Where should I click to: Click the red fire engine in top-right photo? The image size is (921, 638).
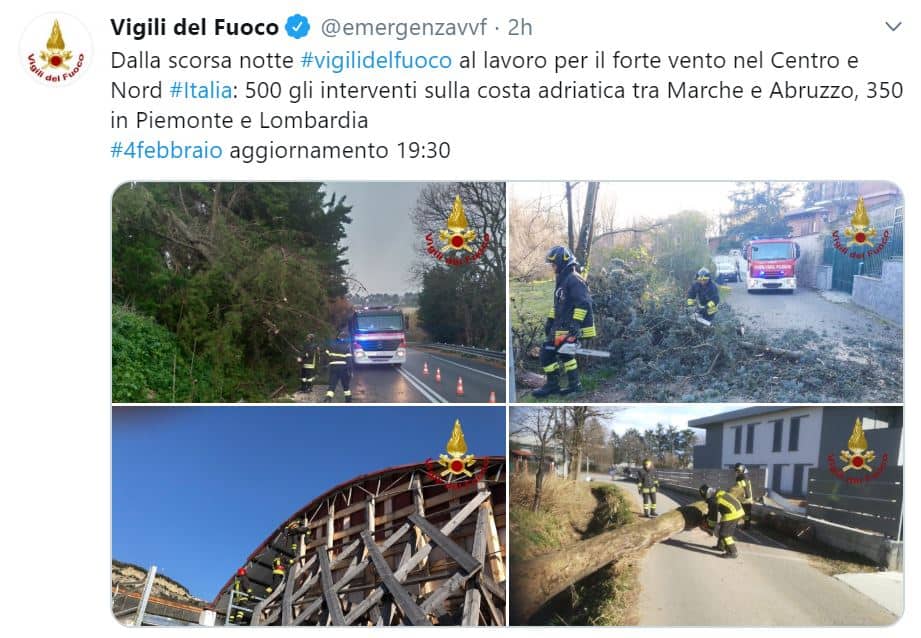coord(771,265)
